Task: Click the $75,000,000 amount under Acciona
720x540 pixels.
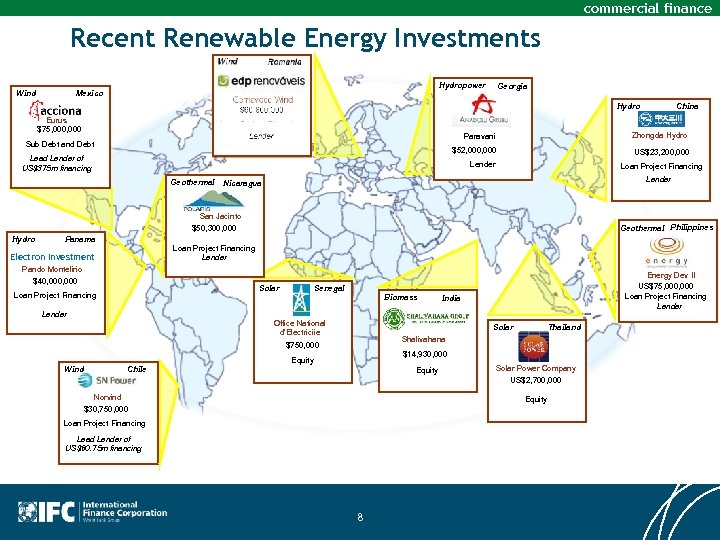Action: [x=59, y=129]
